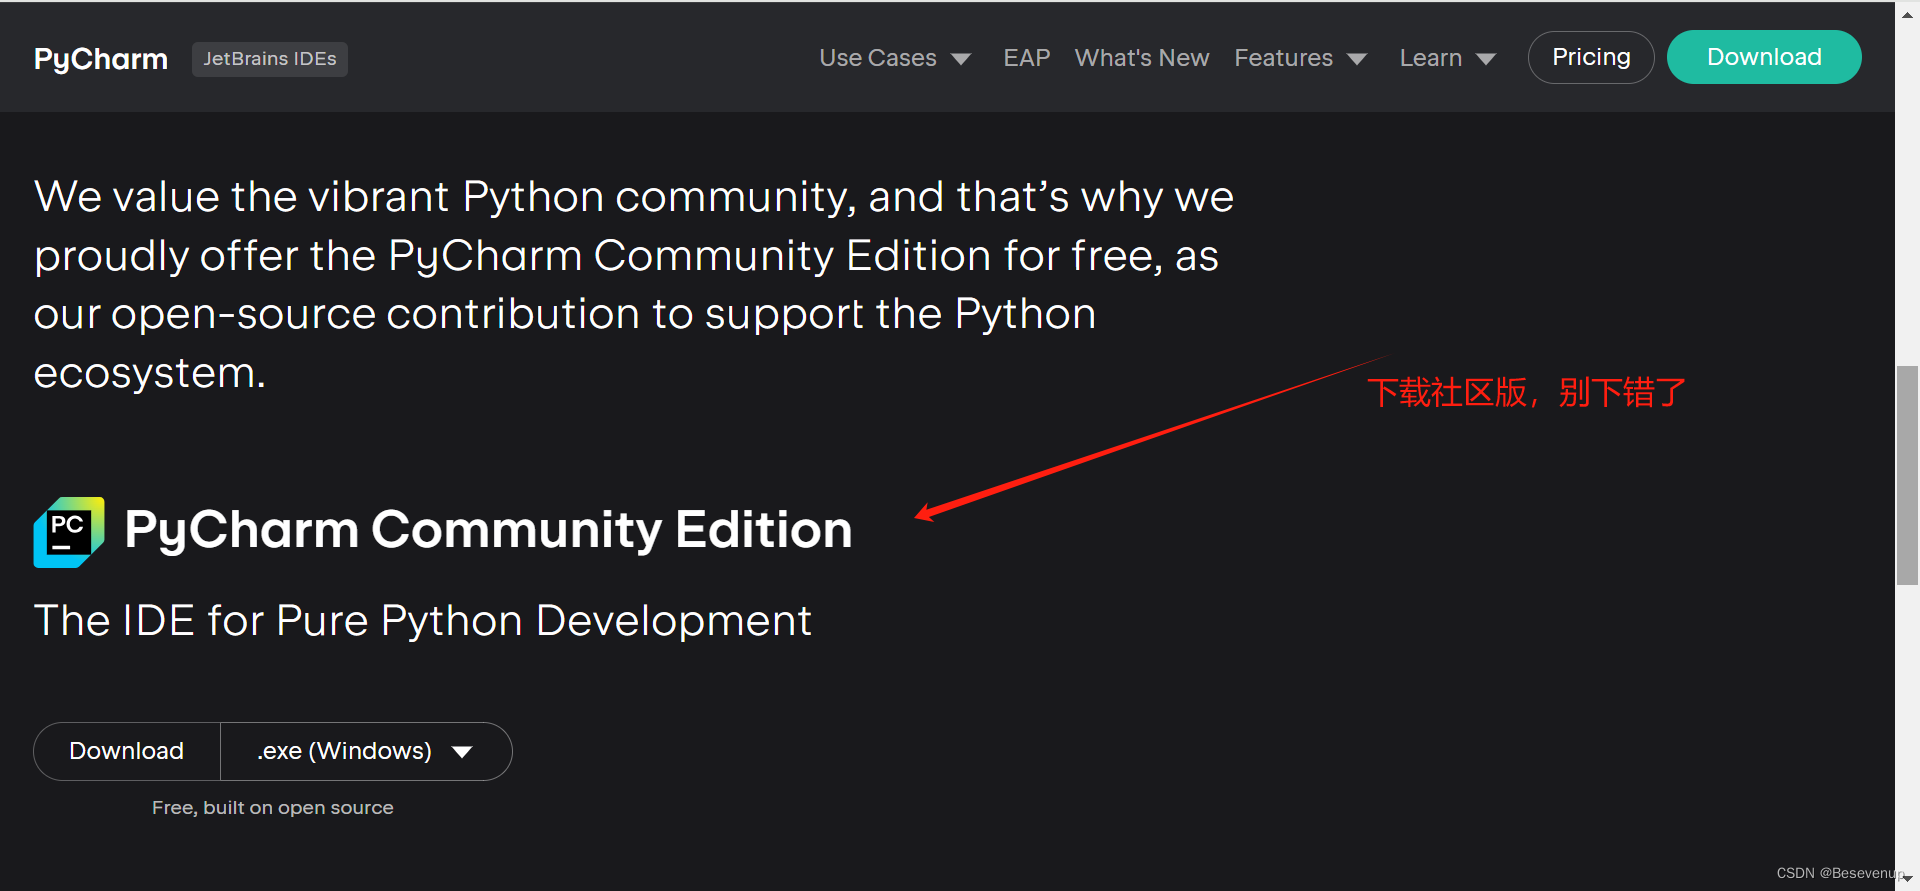The image size is (1920, 891).
Task: Expand the Use Cases dropdown arrow
Action: [x=961, y=59]
